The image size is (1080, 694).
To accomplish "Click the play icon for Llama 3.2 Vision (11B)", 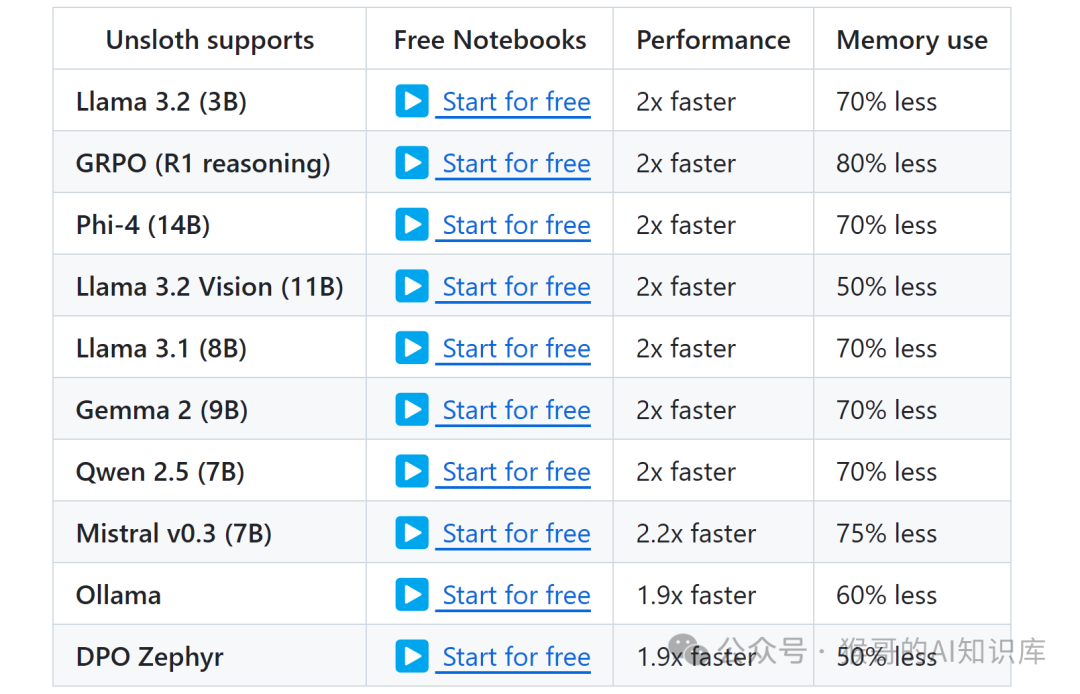I will click(x=411, y=286).
